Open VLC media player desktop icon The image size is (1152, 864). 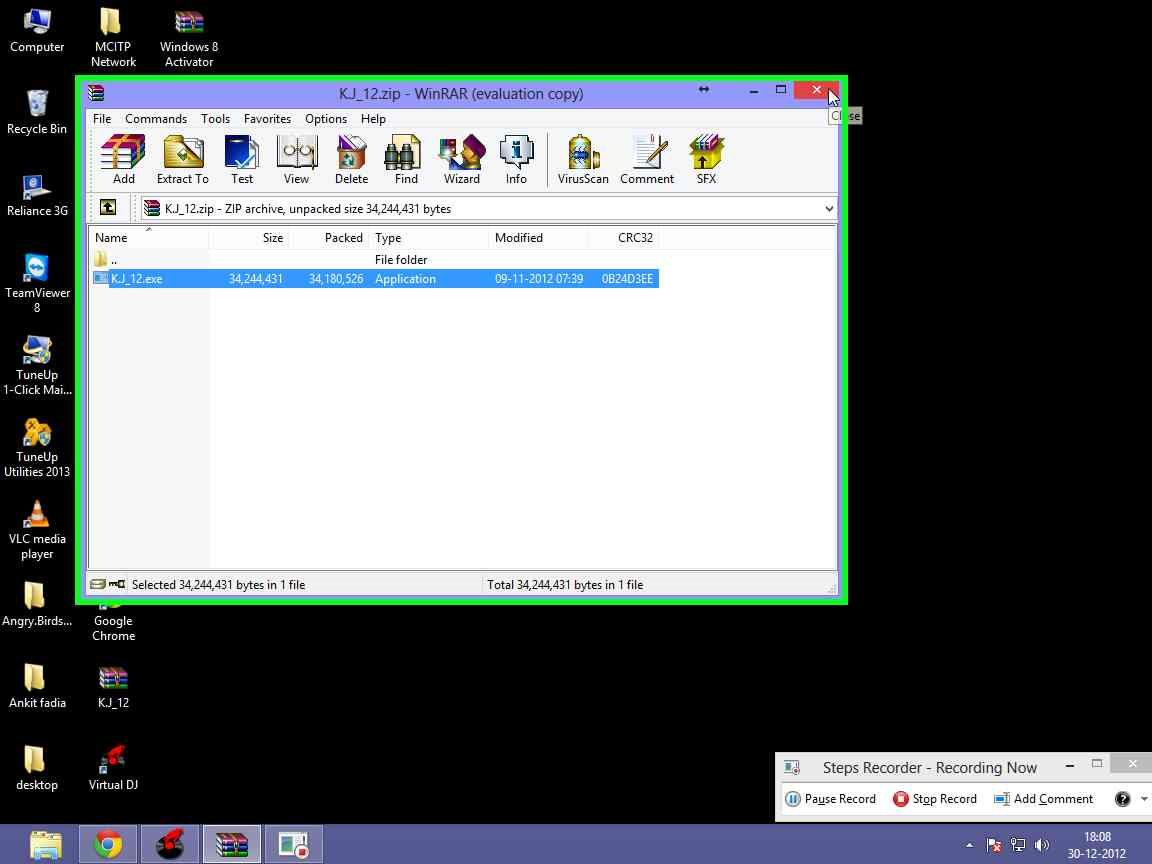37,530
